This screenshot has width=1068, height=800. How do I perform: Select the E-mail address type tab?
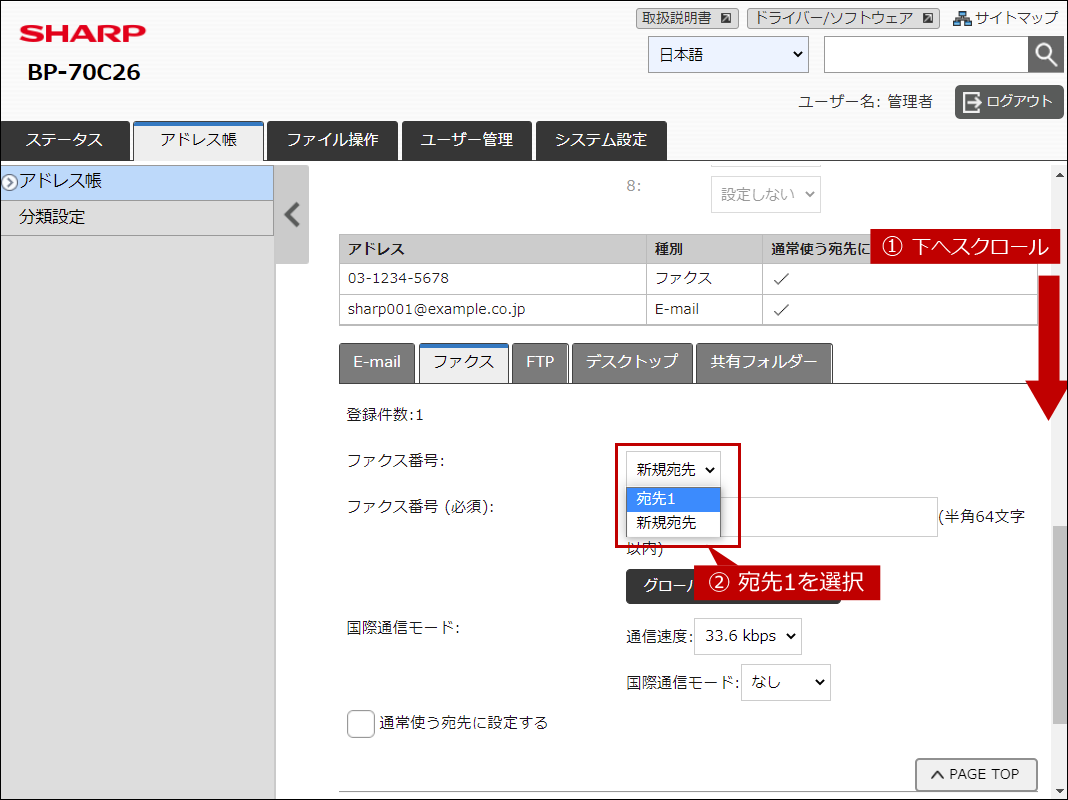[x=377, y=362]
